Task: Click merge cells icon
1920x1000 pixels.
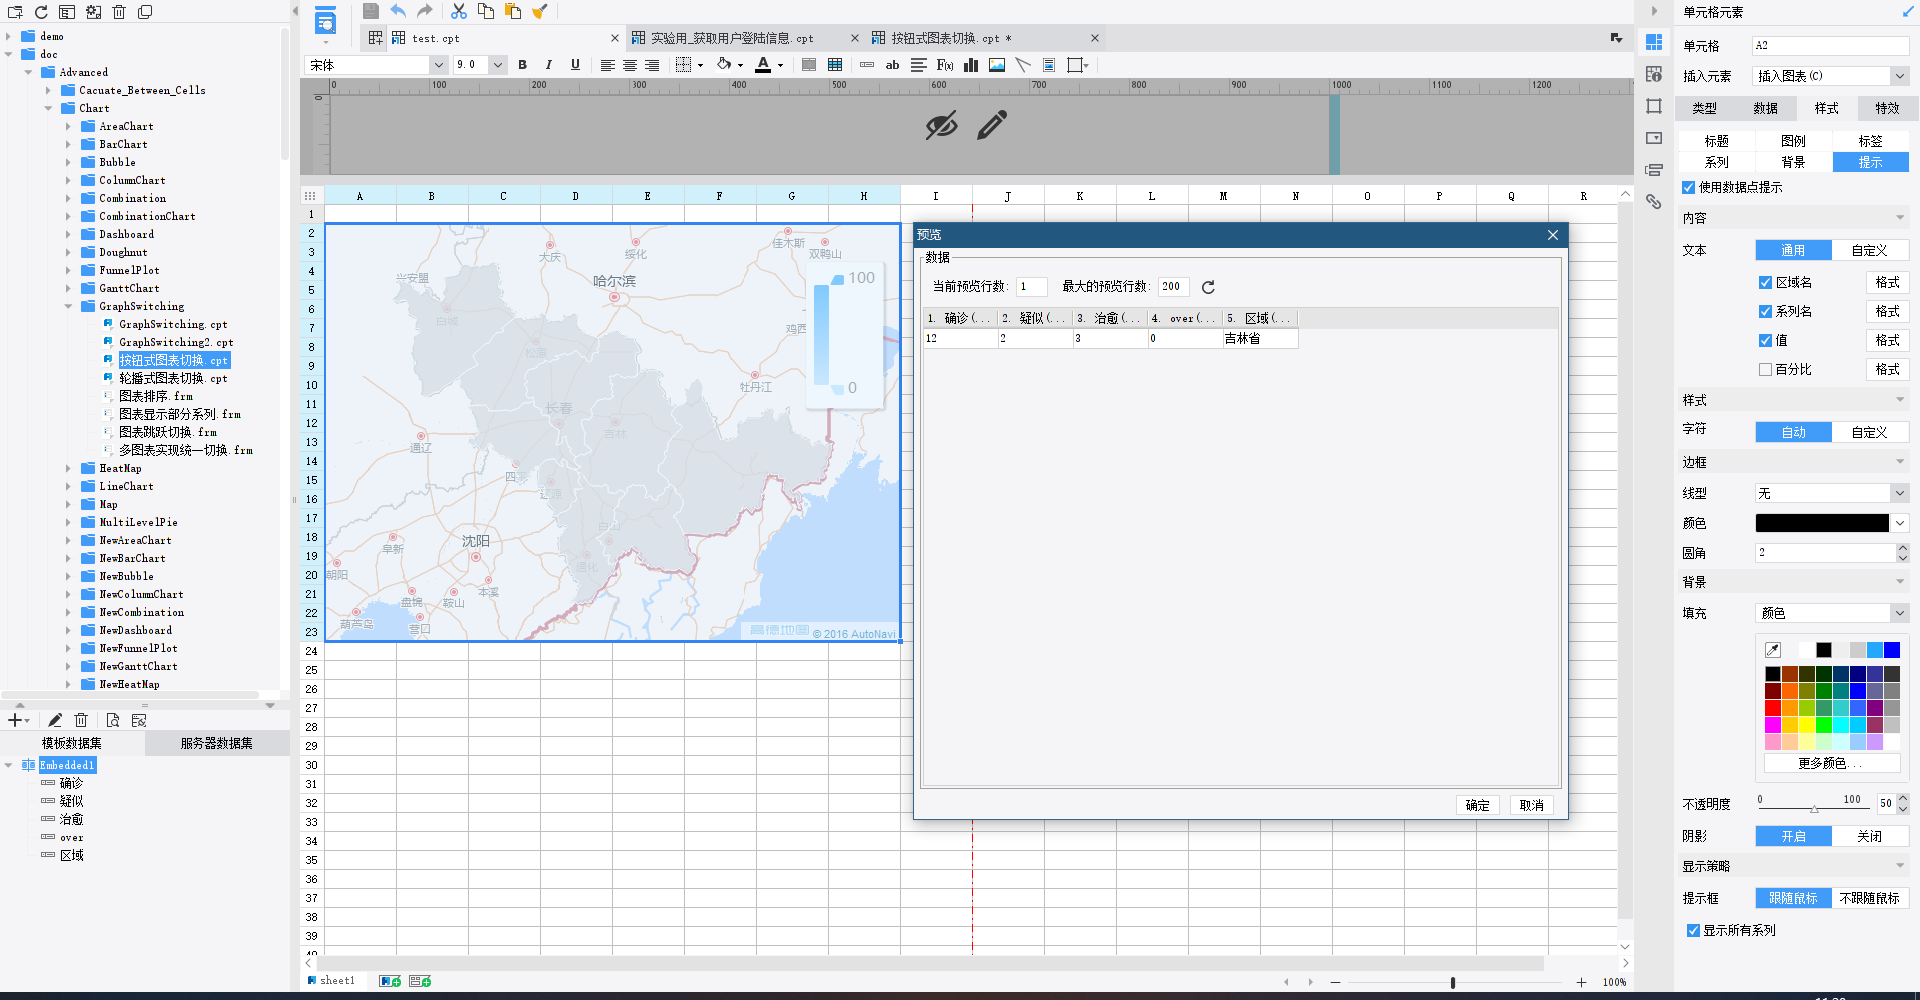Action: (x=809, y=65)
